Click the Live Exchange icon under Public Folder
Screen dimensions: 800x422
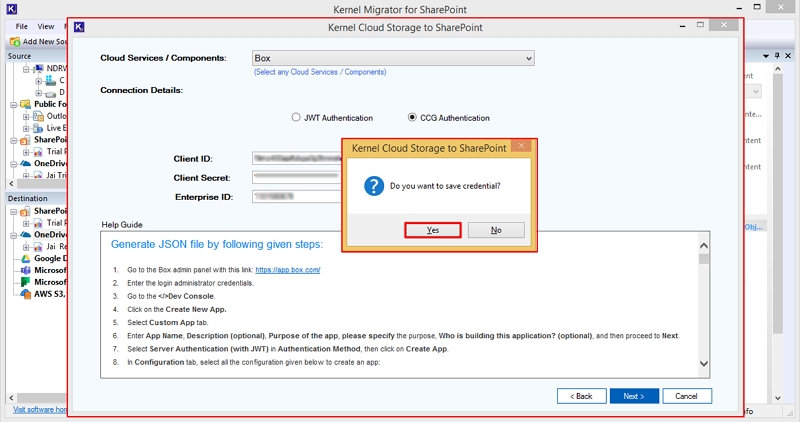[38, 128]
